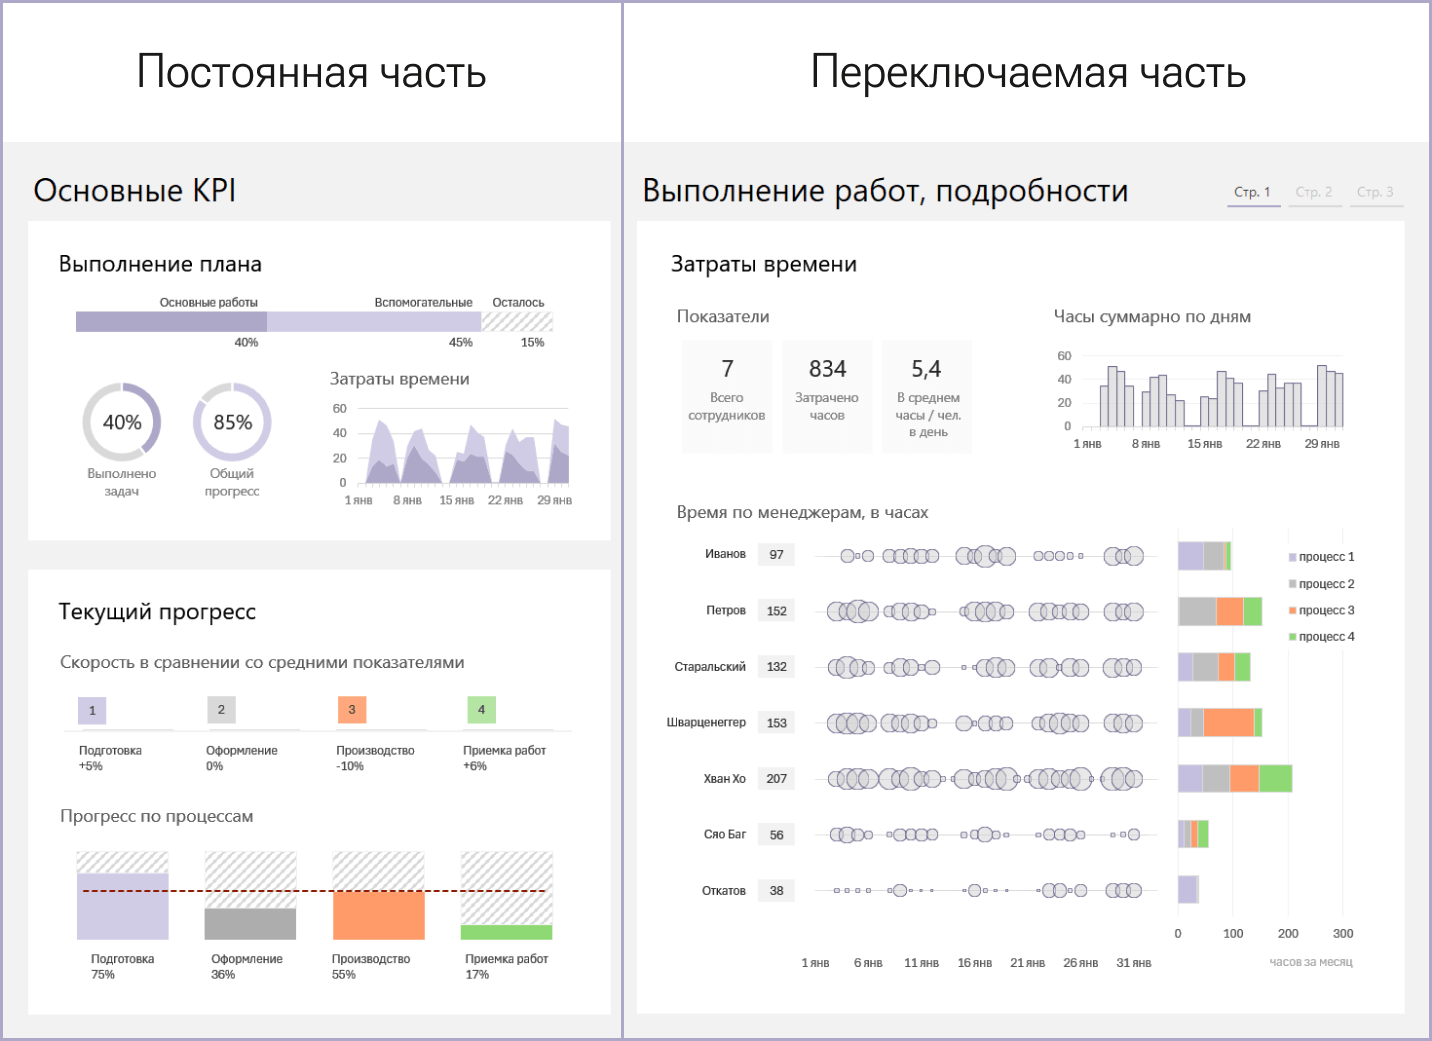Select the orange step 3 Производство marker

point(352,710)
